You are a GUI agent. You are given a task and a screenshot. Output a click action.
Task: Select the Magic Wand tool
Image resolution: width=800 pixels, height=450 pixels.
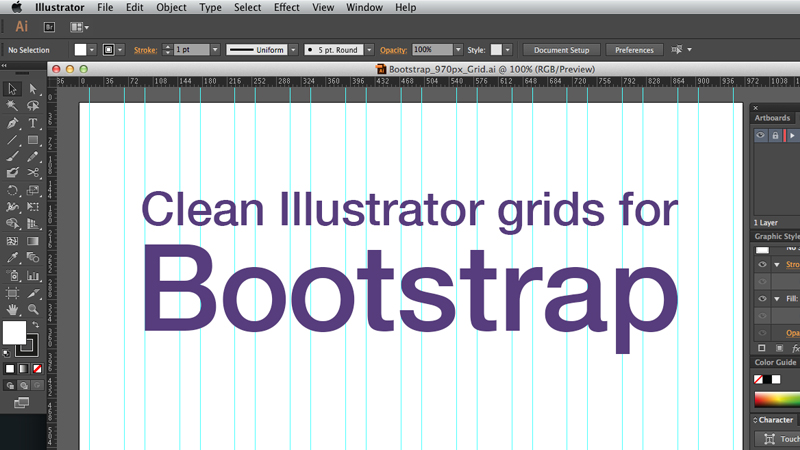click(12, 106)
